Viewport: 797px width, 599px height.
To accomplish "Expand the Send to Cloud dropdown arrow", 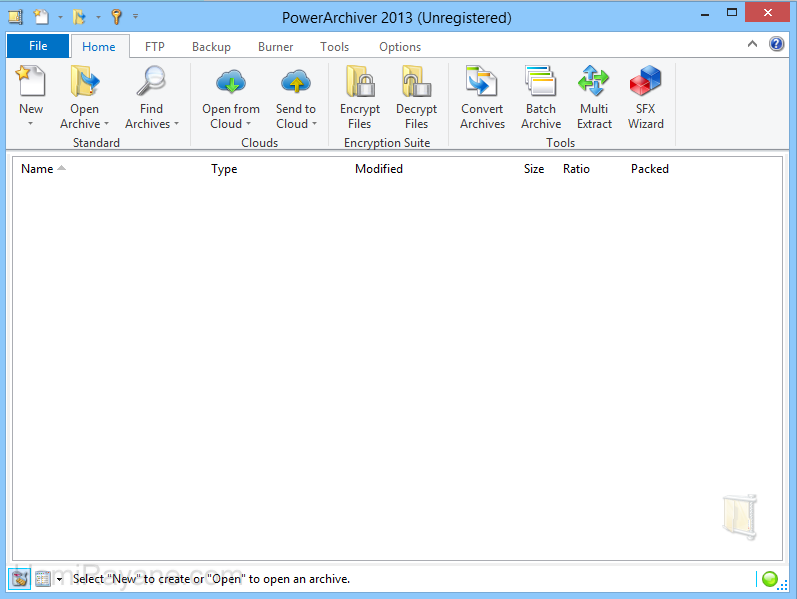I will pyautogui.click(x=315, y=124).
